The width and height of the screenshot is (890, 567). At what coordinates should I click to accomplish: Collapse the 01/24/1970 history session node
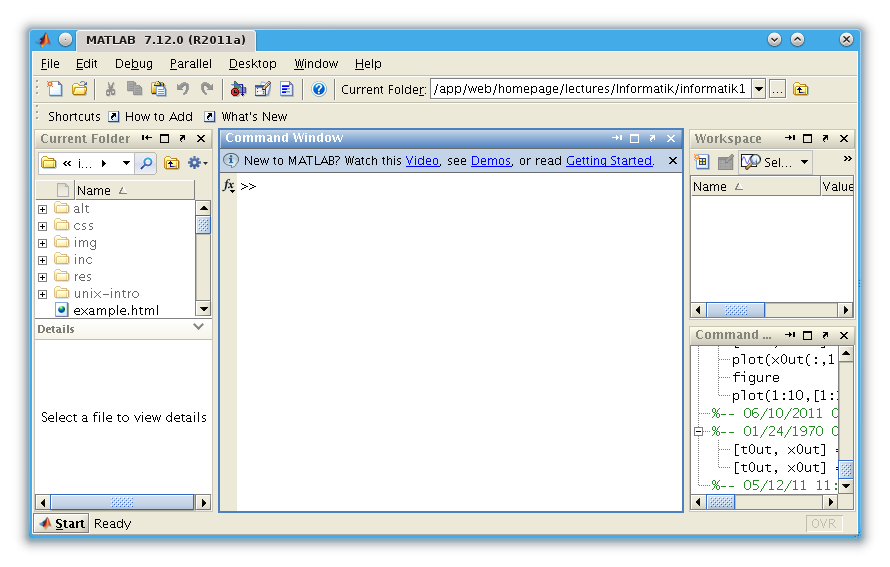(699, 432)
